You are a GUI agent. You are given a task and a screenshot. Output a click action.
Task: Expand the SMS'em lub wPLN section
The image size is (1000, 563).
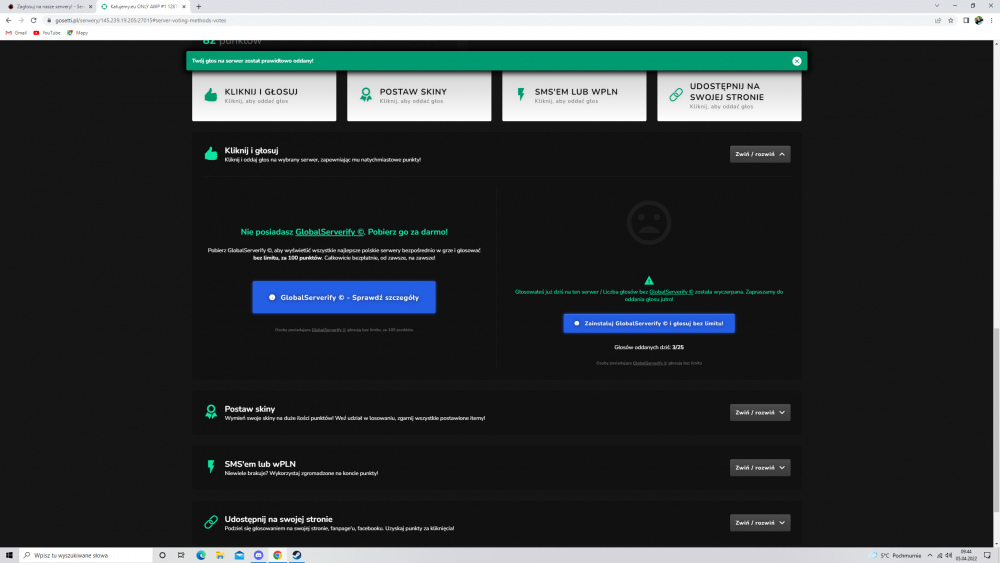pyautogui.click(x=760, y=468)
